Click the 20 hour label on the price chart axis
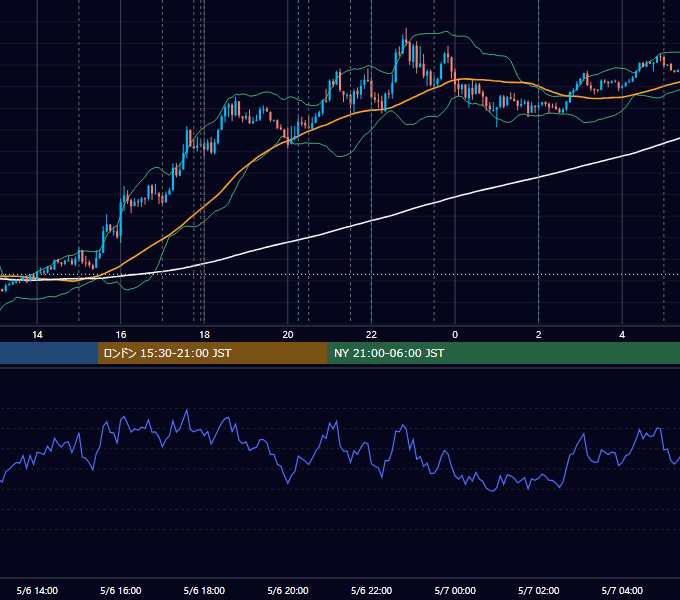 pos(288,335)
